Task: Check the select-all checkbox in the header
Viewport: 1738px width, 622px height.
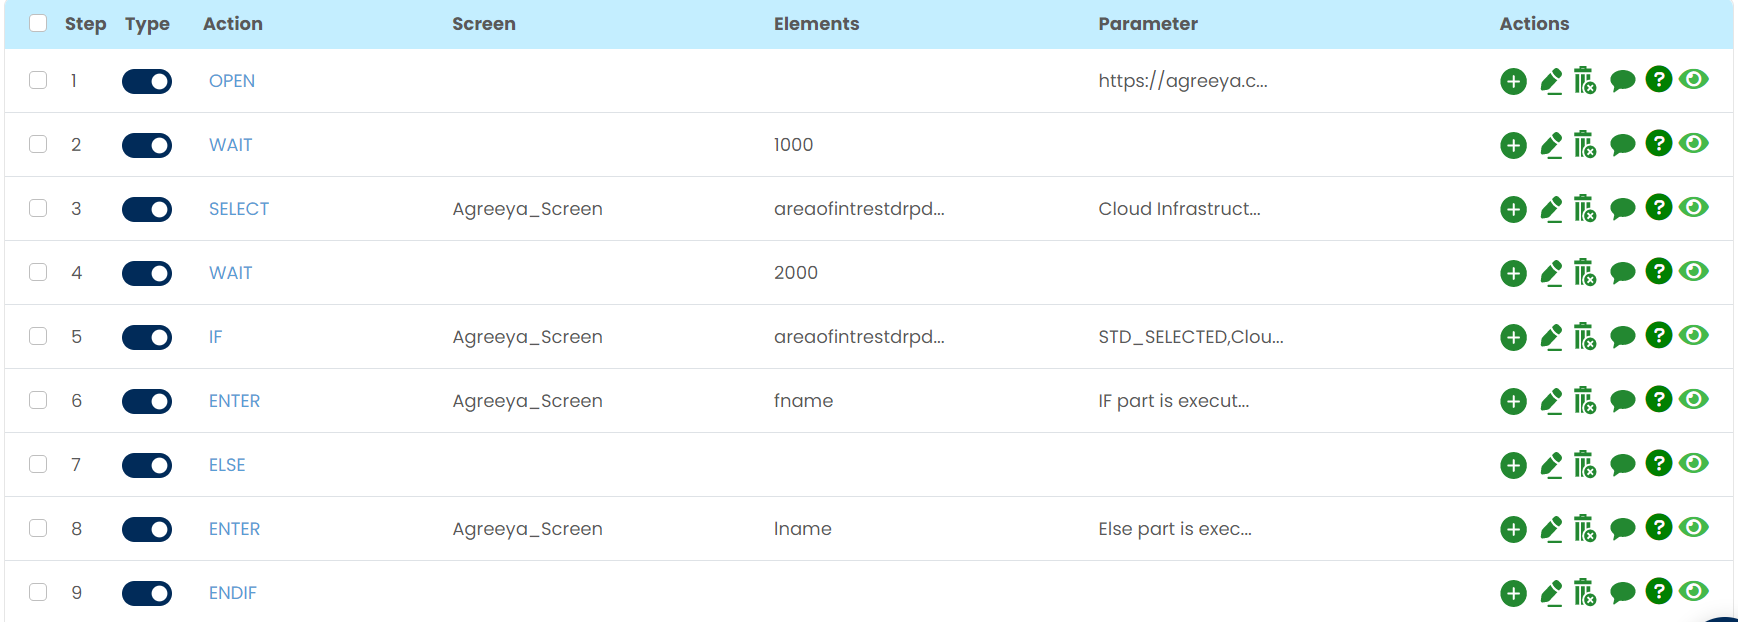Action: pyautogui.click(x=38, y=23)
